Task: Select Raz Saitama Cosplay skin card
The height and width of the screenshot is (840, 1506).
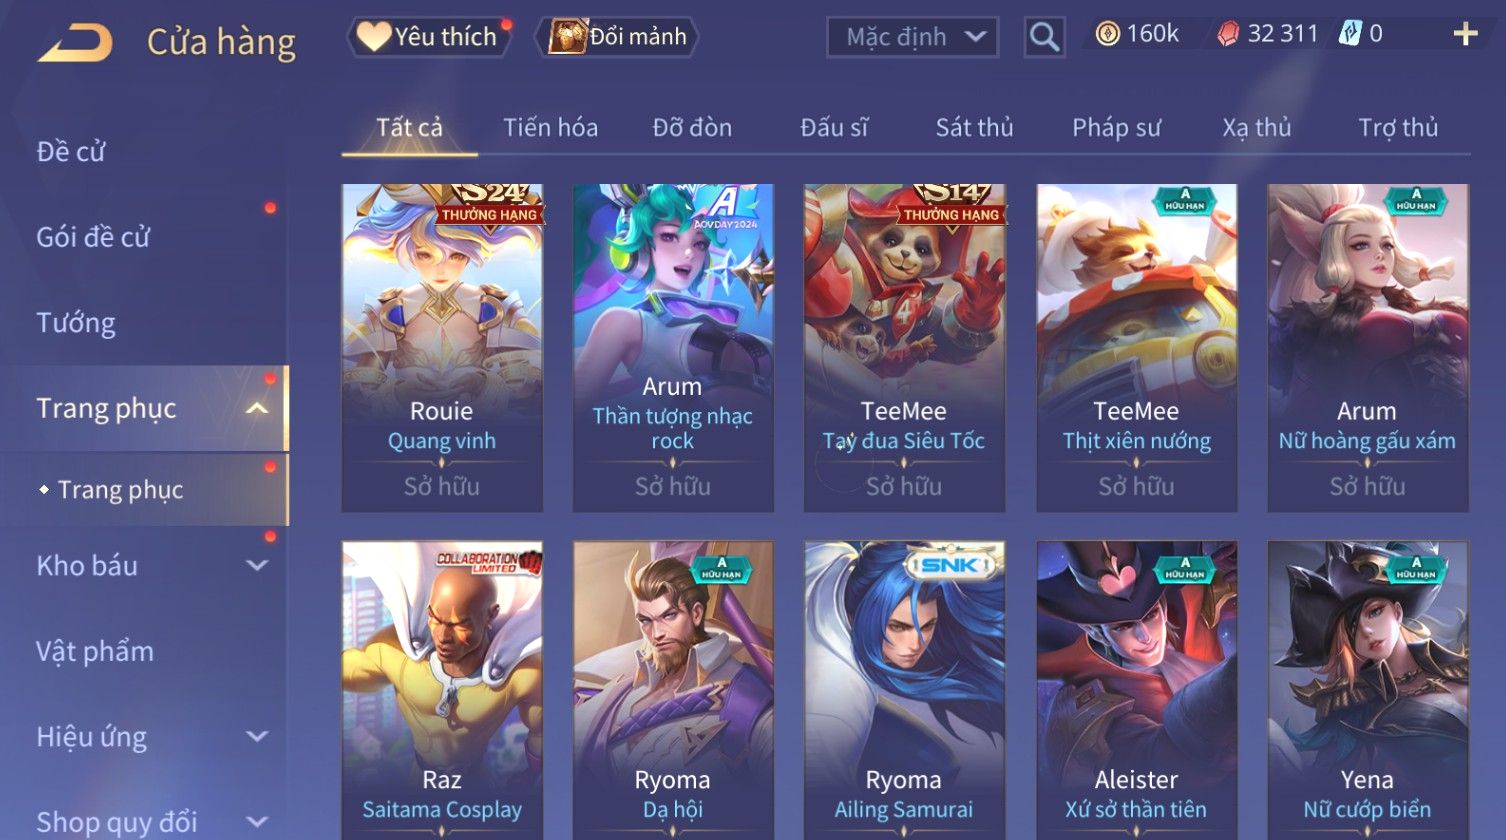Action: click(x=442, y=690)
